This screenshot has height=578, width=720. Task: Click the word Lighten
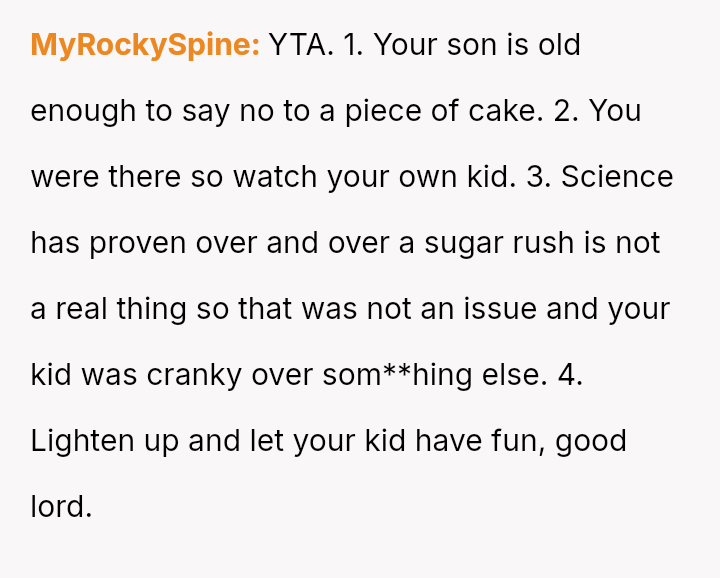(x=82, y=442)
